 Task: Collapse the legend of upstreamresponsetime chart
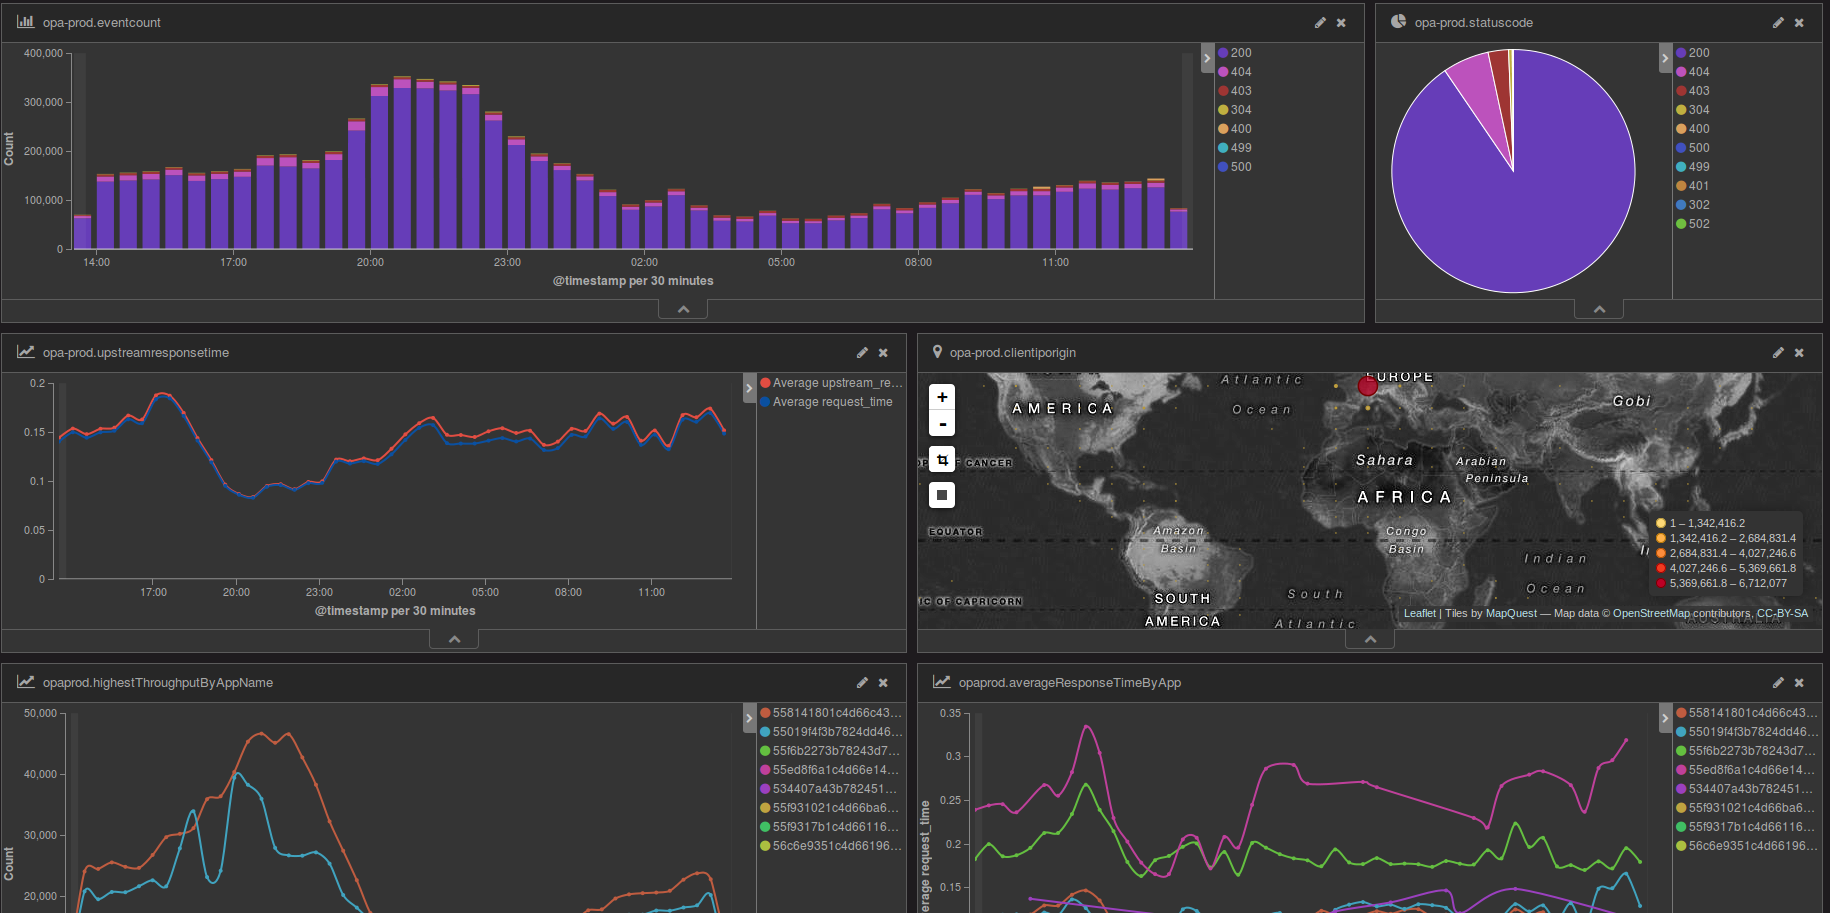(749, 388)
